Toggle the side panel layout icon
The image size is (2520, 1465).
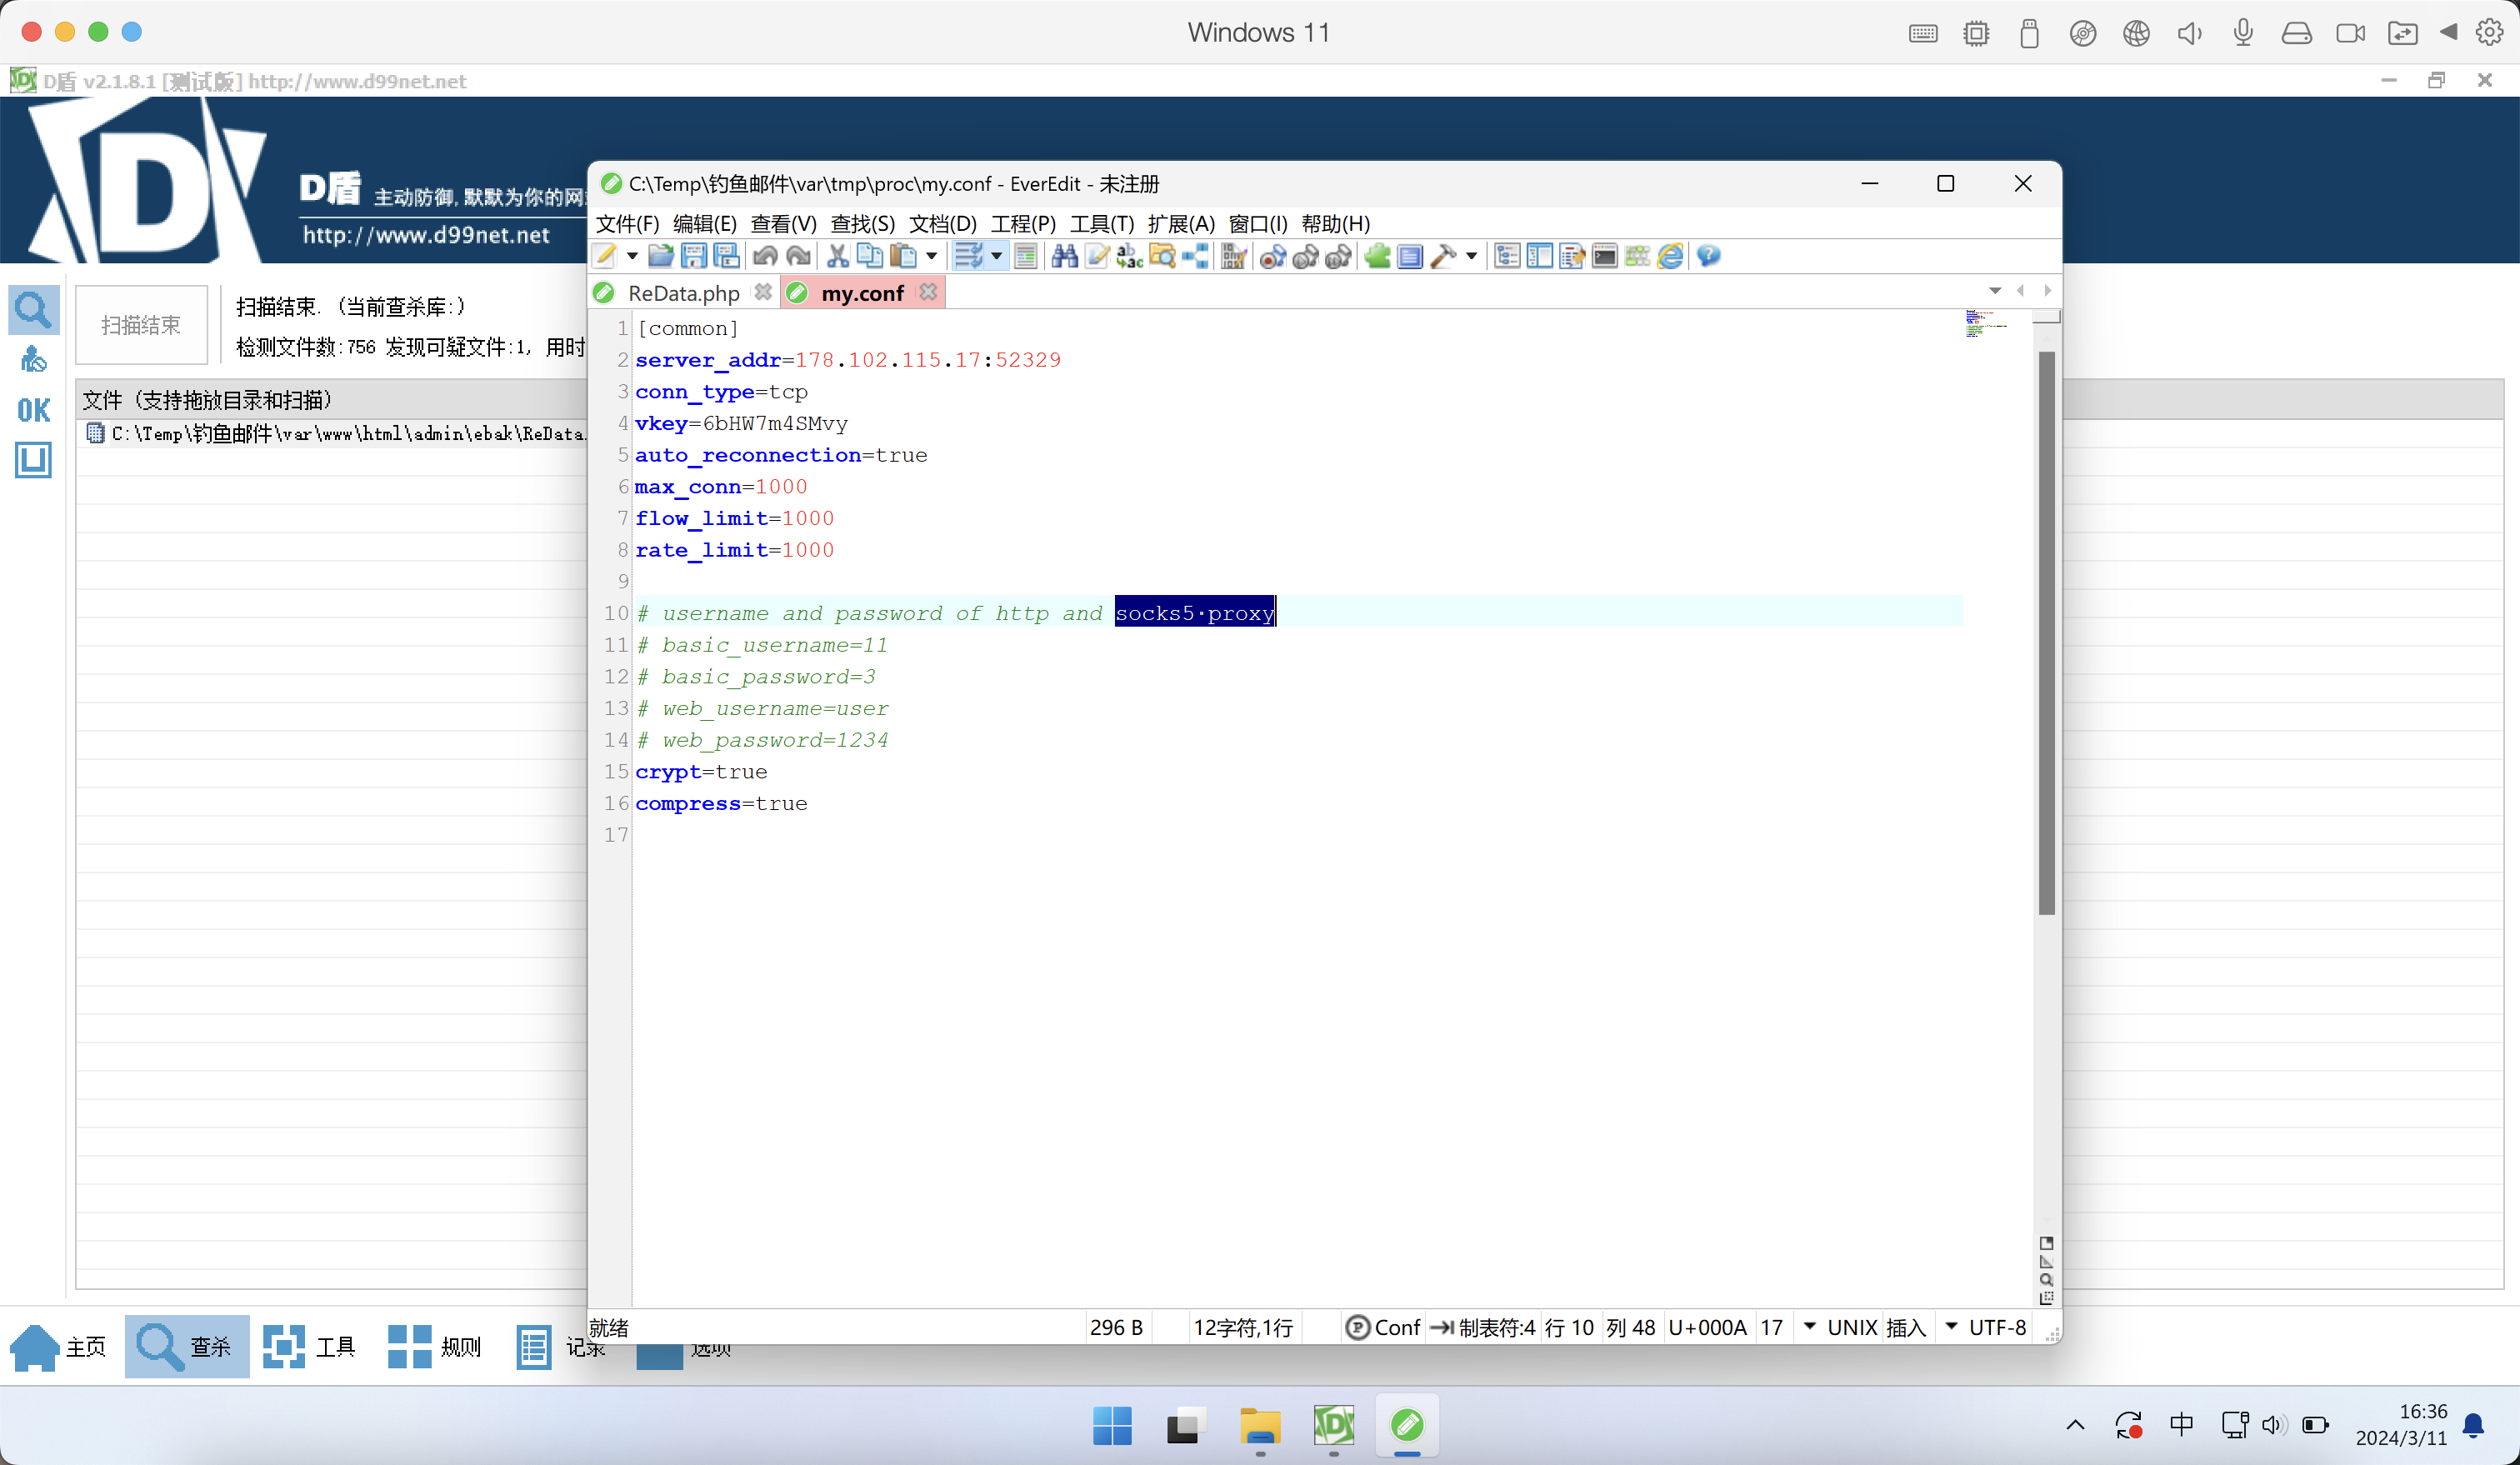(1540, 256)
